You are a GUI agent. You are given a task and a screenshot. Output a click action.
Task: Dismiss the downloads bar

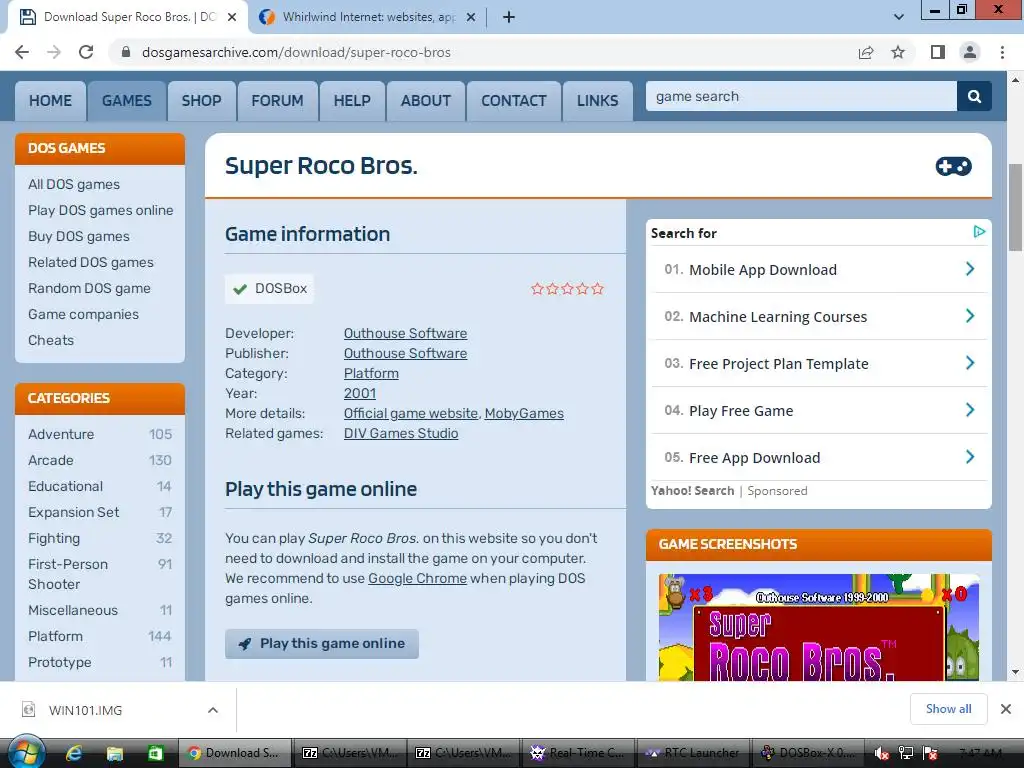pos(1006,709)
